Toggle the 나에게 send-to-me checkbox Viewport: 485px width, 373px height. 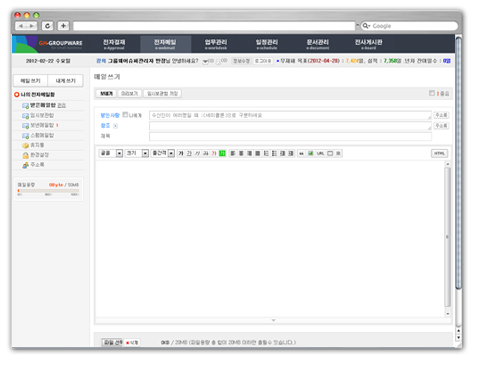125,115
